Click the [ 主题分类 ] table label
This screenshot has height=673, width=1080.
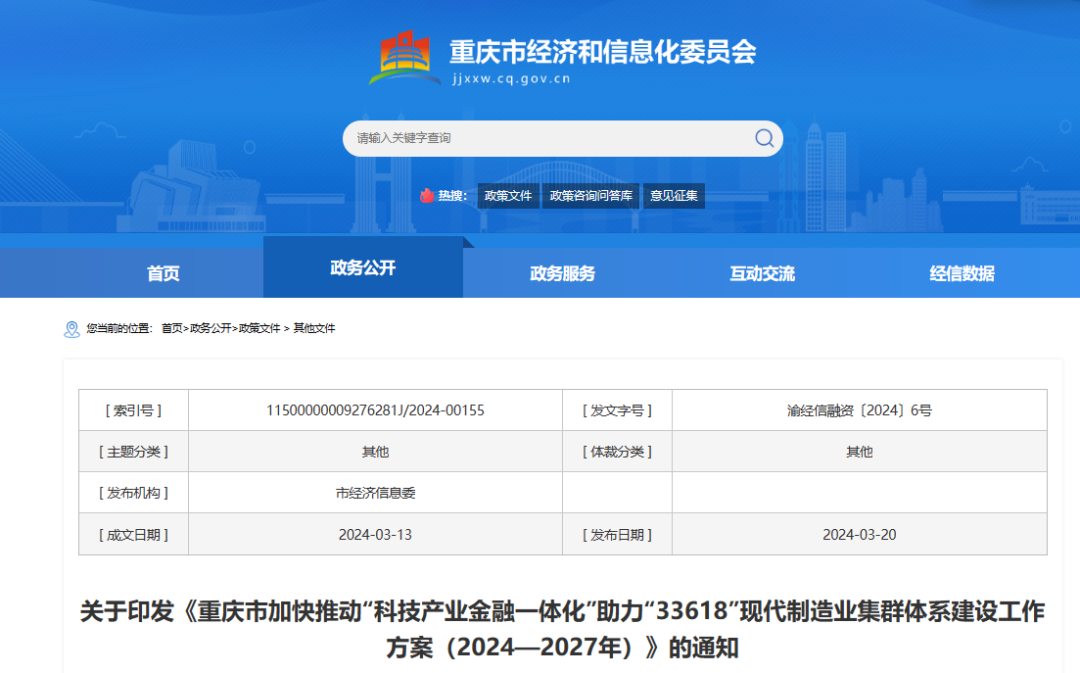(134, 452)
